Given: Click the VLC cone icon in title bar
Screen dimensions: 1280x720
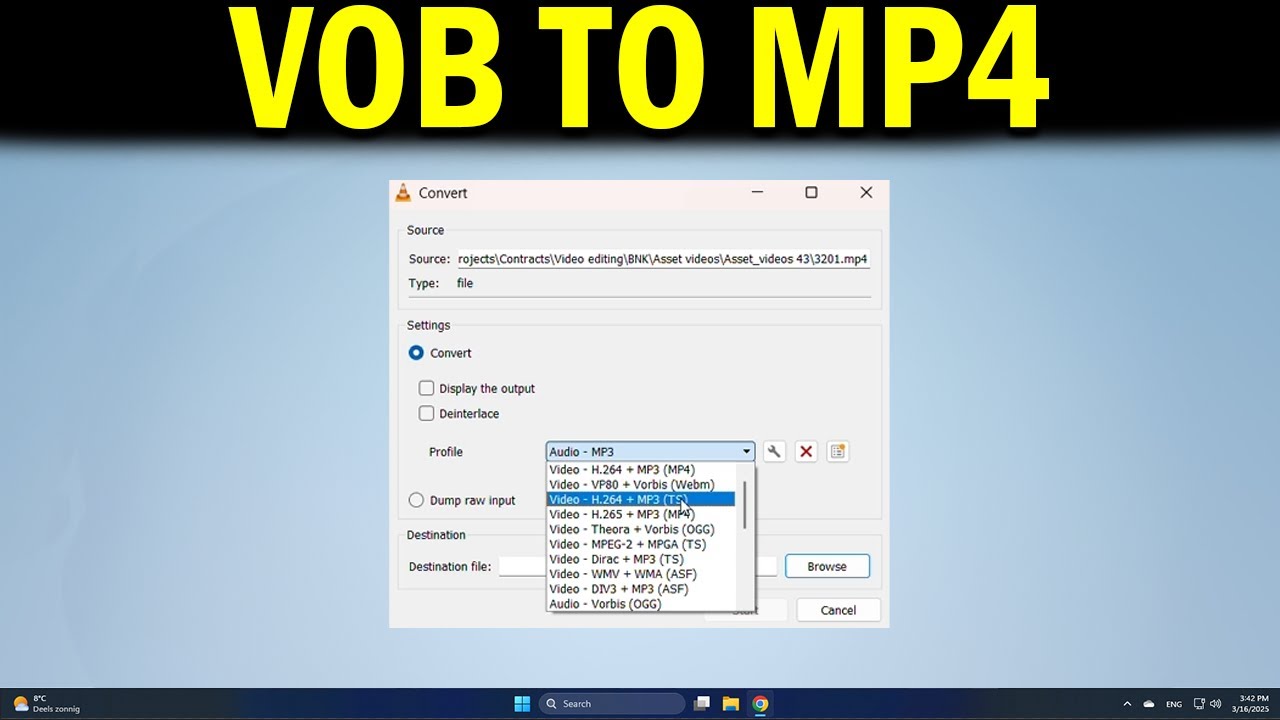Looking at the screenshot, I should (403, 193).
